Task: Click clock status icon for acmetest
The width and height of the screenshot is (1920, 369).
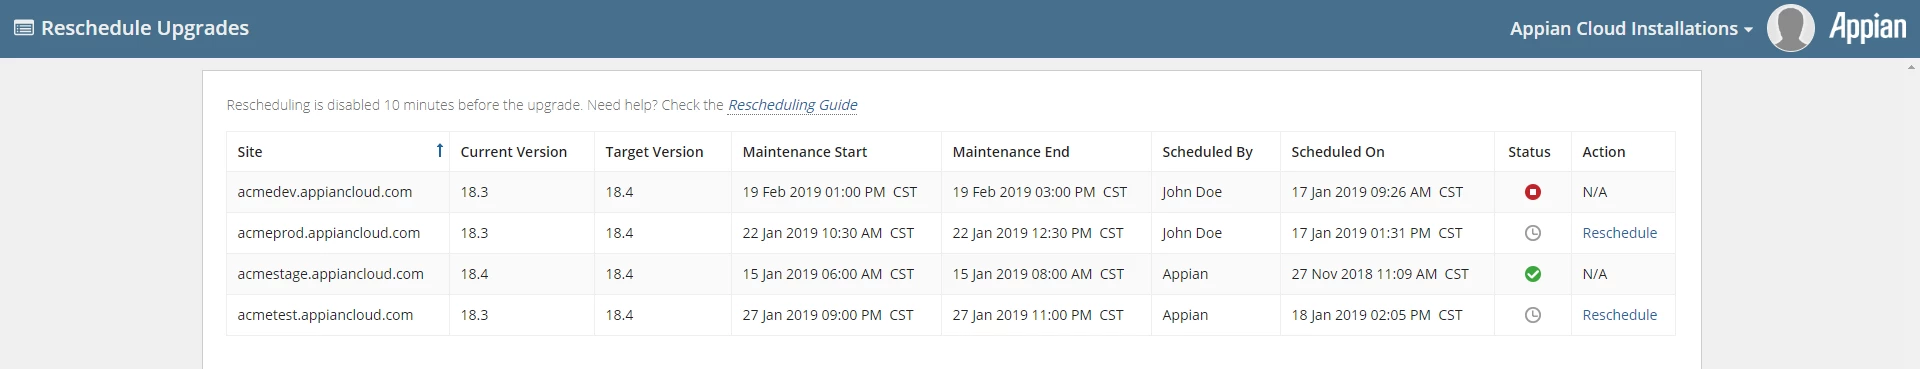Action: [x=1532, y=315]
